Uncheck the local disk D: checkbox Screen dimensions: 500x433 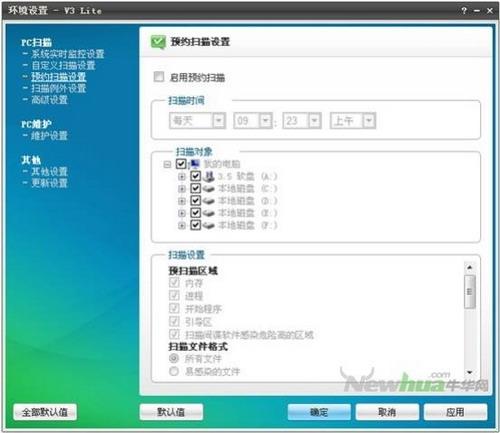tap(196, 201)
